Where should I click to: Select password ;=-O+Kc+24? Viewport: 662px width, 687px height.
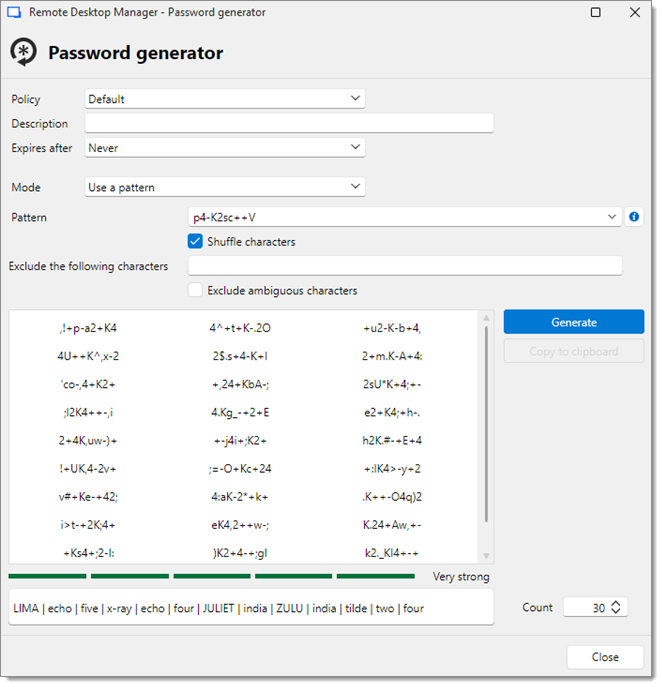[x=241, y=471]
